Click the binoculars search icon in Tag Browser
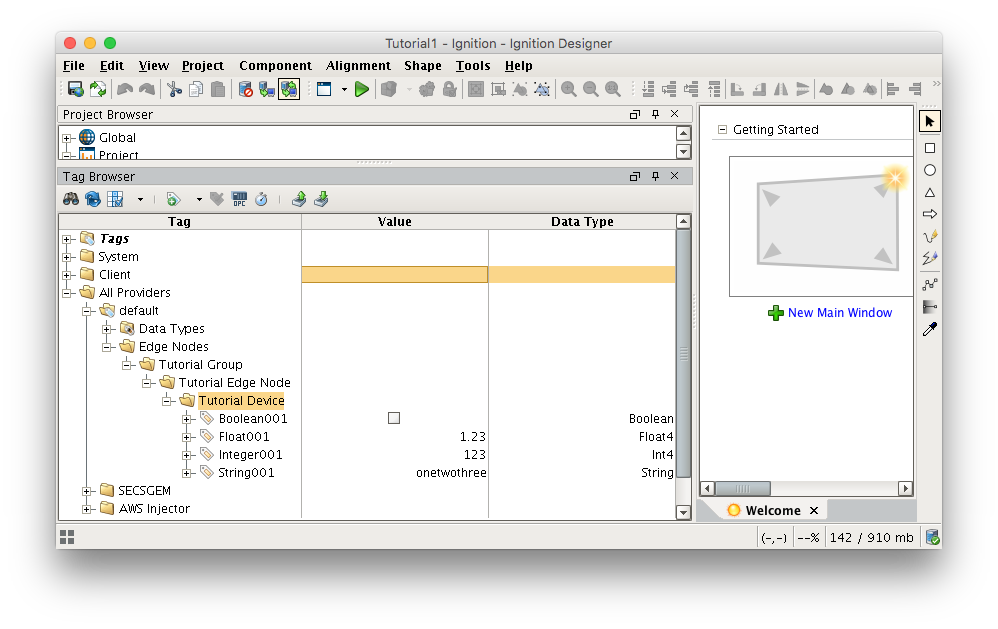The width and height of the screenshot is (998, 629). tap(71, 199)
